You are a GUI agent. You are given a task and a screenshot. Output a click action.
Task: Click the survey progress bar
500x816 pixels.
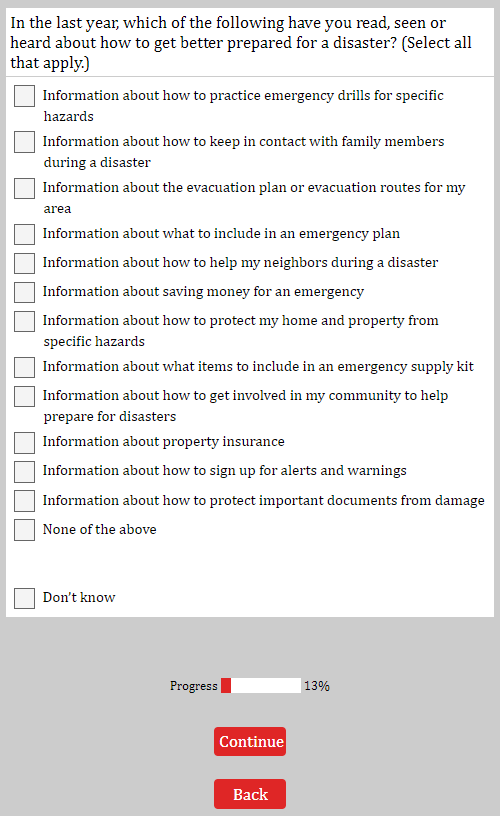[261, 685]
